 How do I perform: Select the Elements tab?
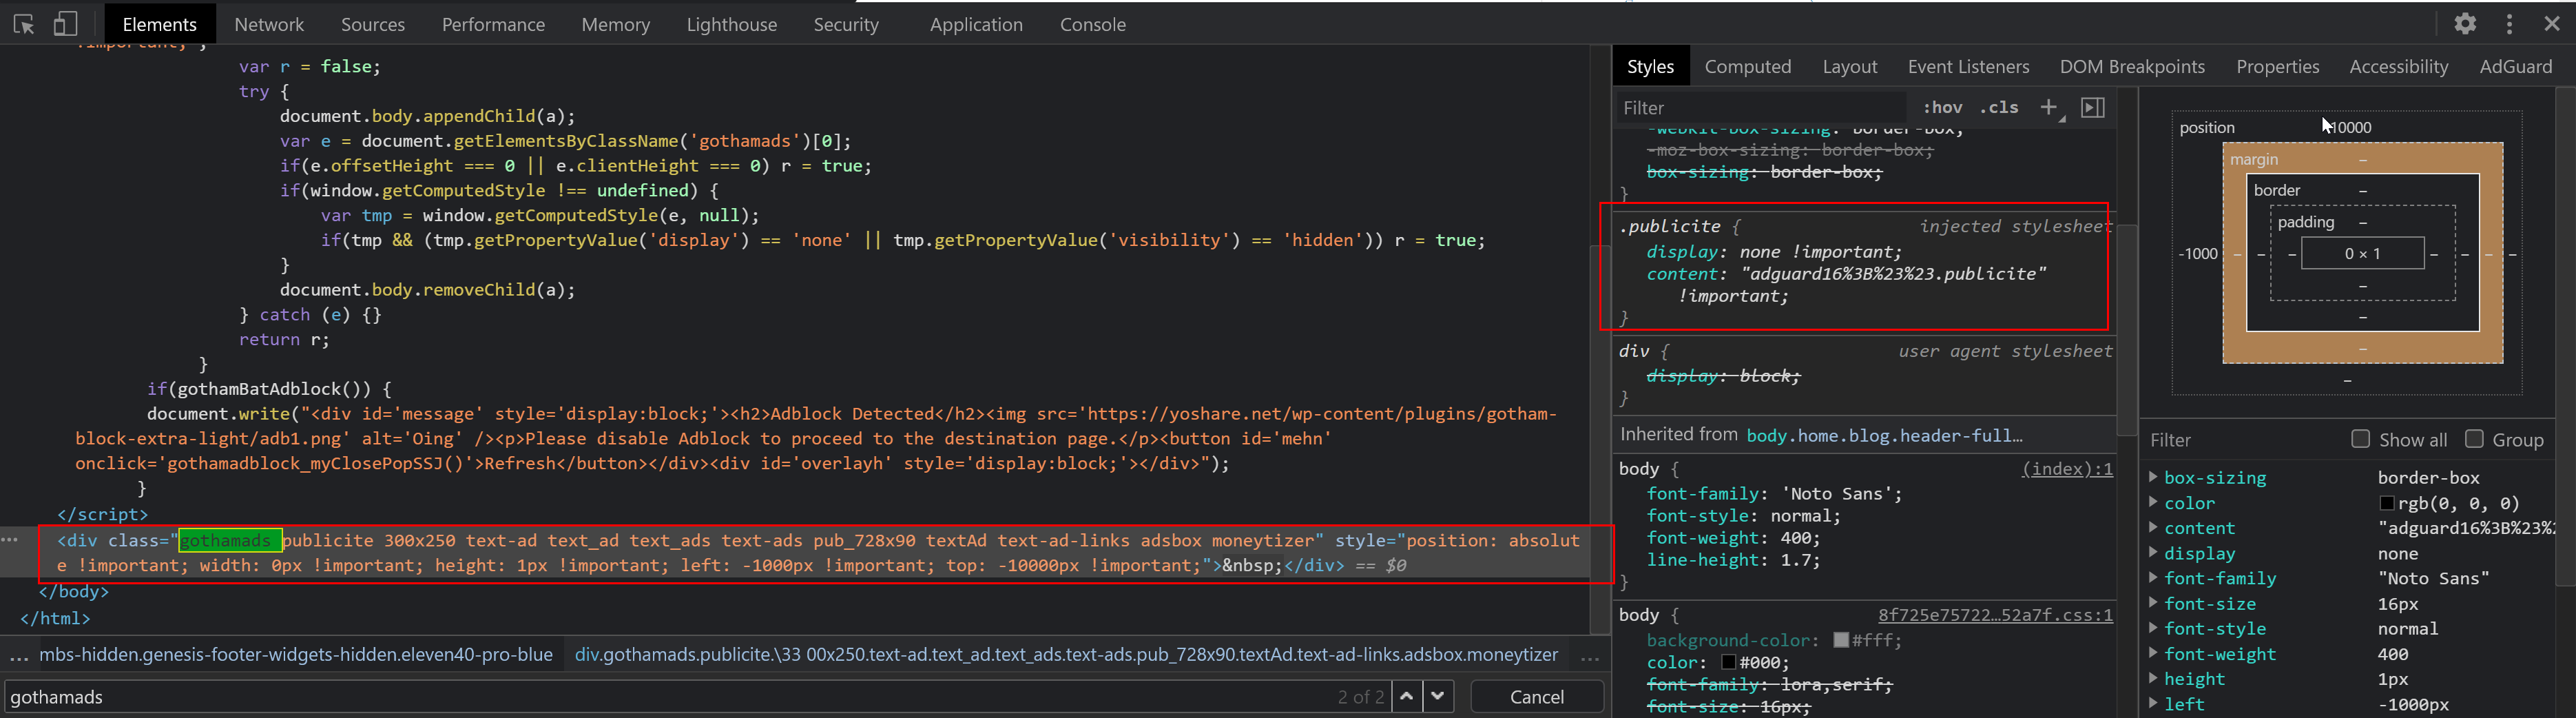tap(159, 24)
